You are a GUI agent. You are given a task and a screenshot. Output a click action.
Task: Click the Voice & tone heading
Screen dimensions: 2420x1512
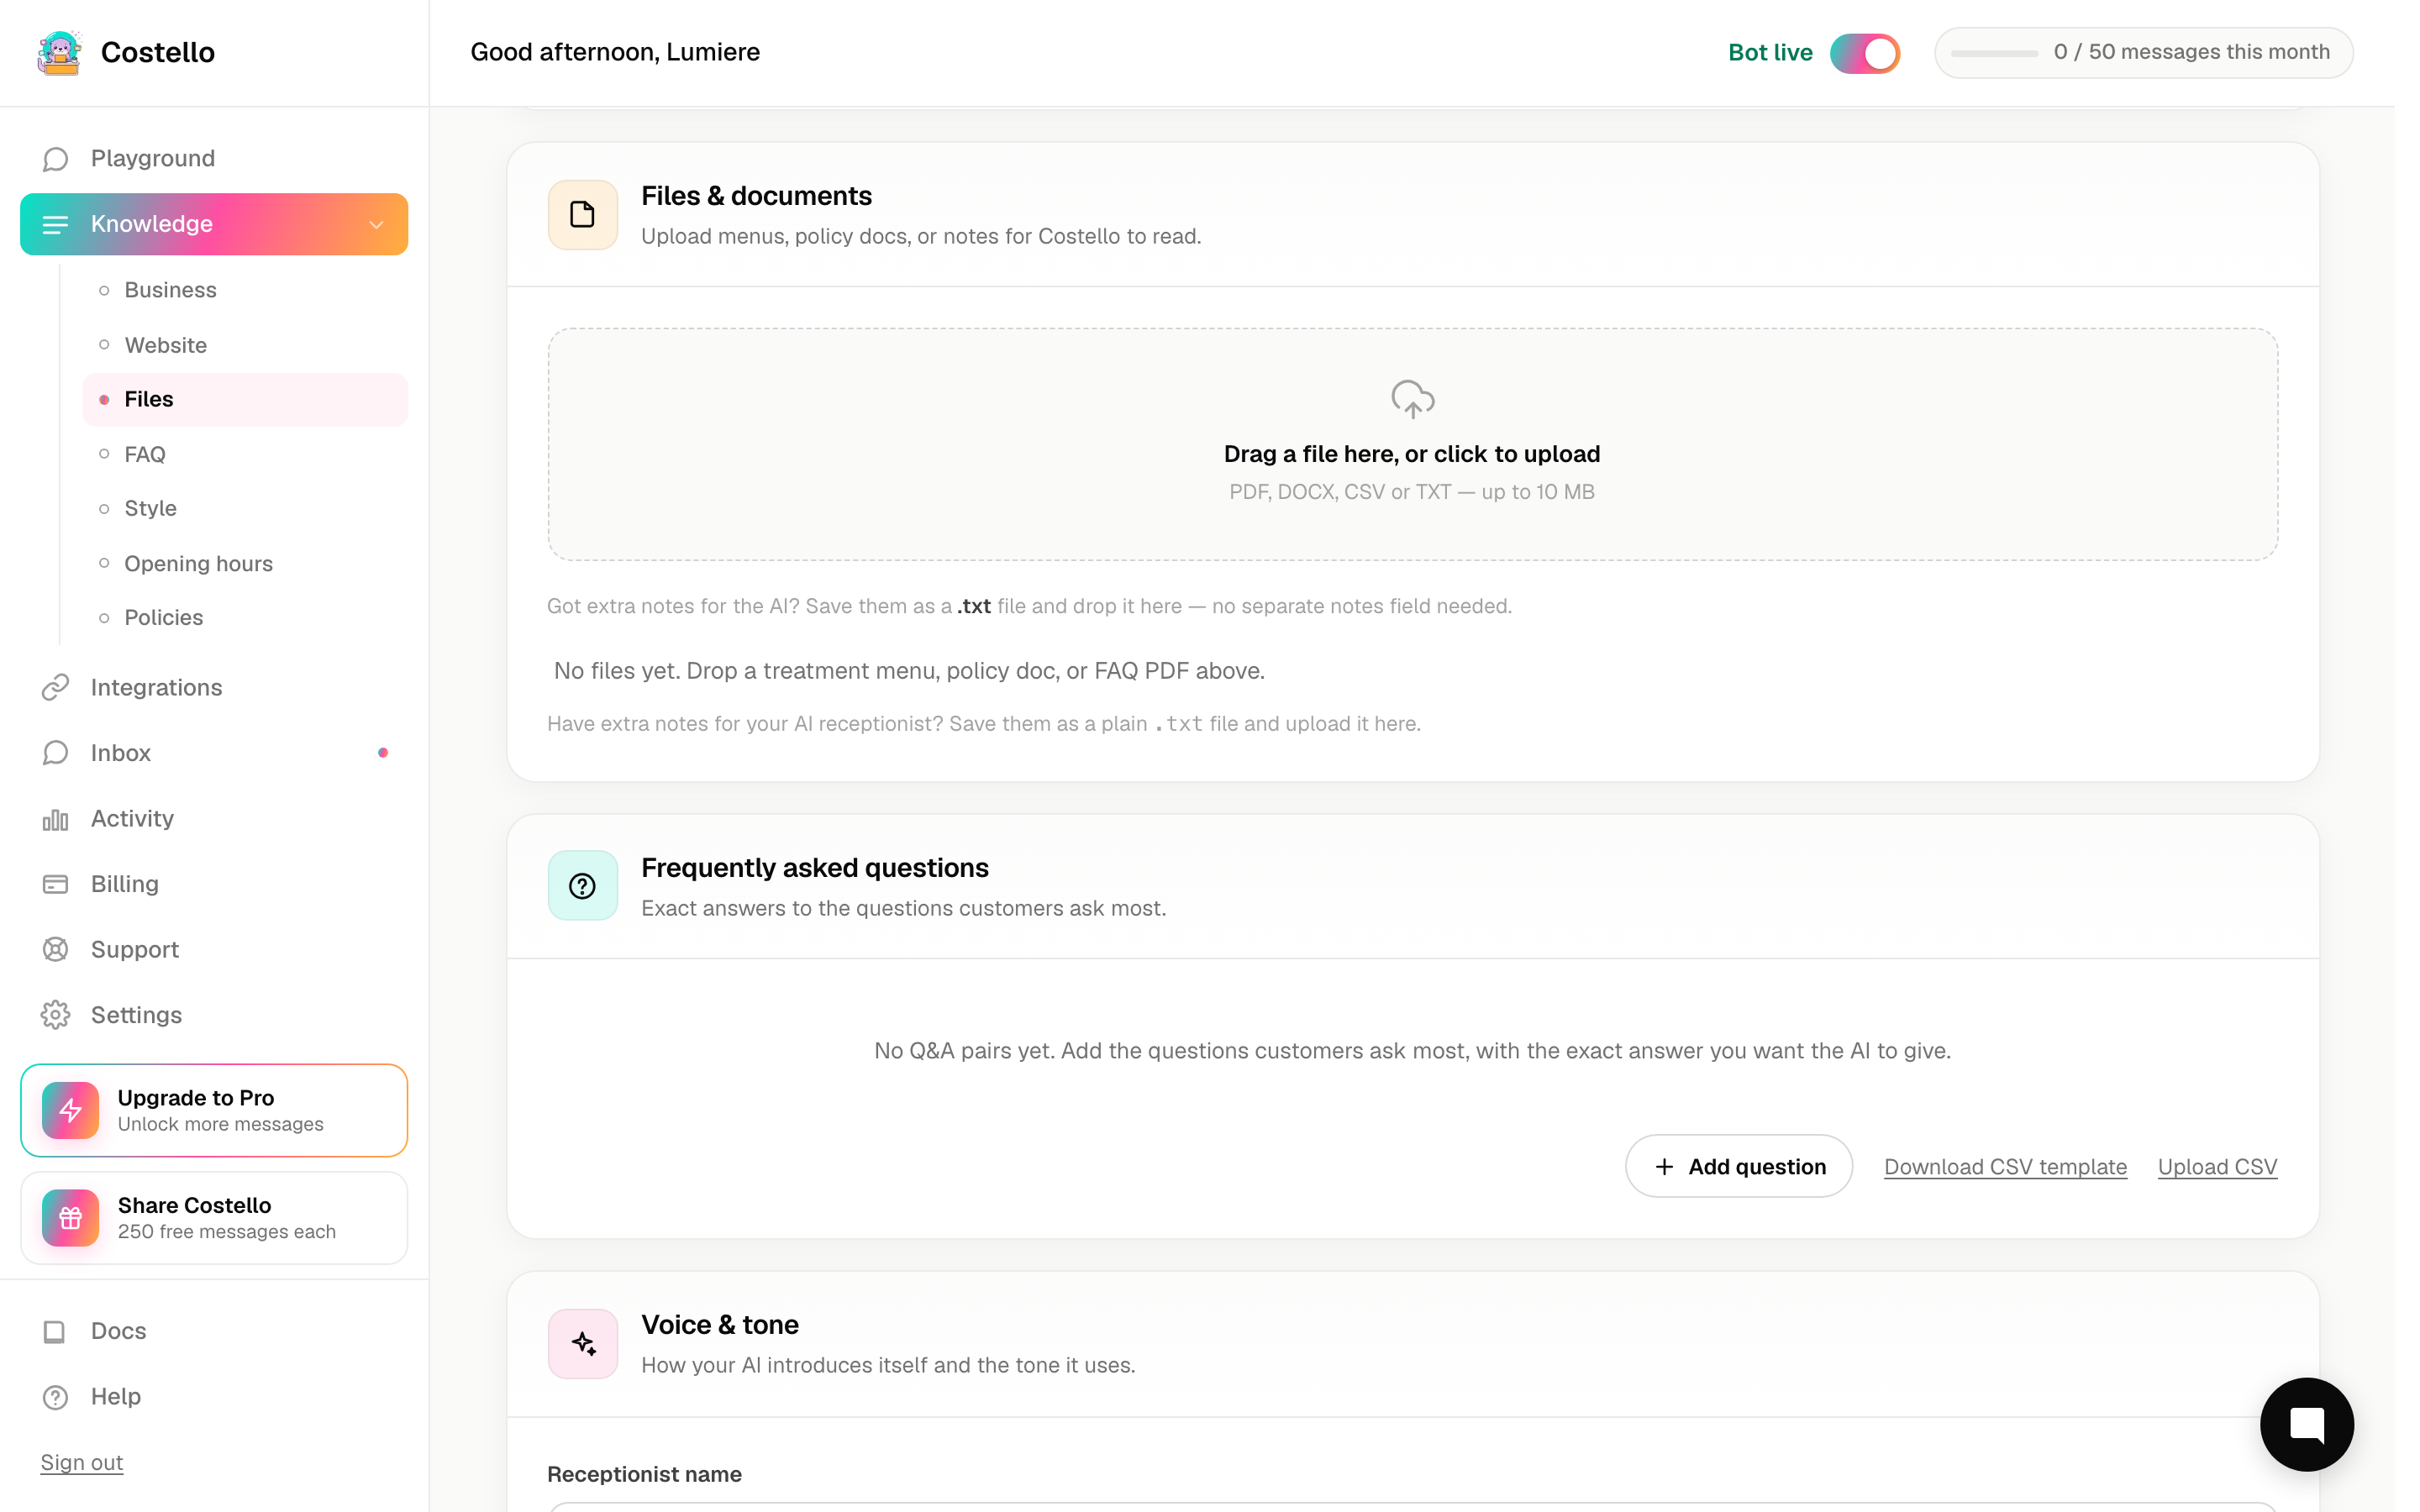pos(719,1325)
